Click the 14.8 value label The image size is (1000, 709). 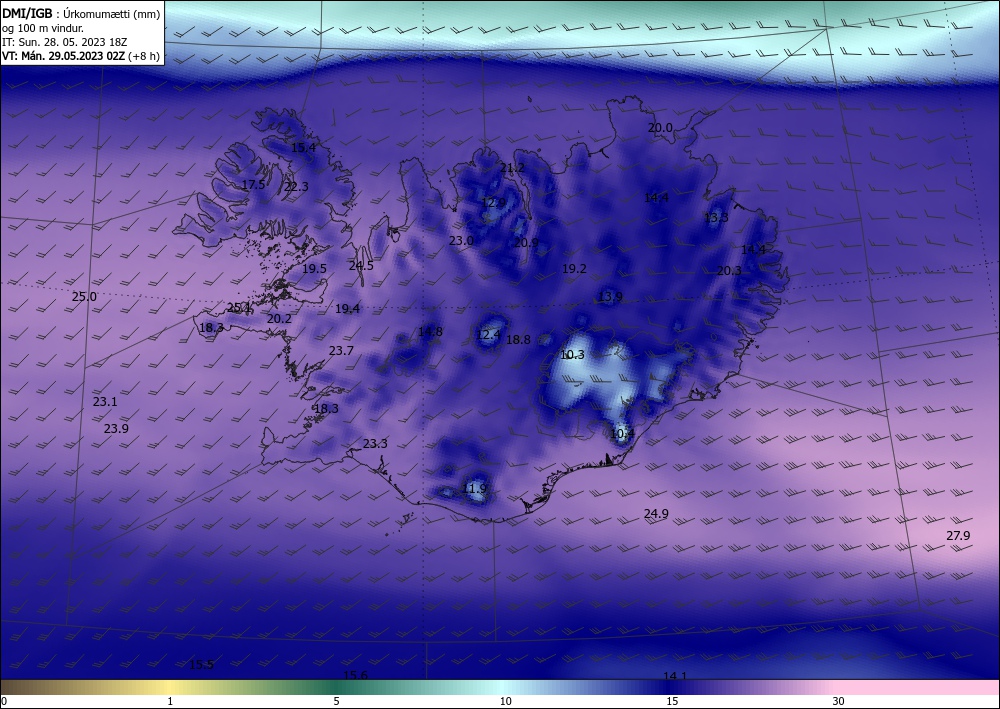point(430,332)
